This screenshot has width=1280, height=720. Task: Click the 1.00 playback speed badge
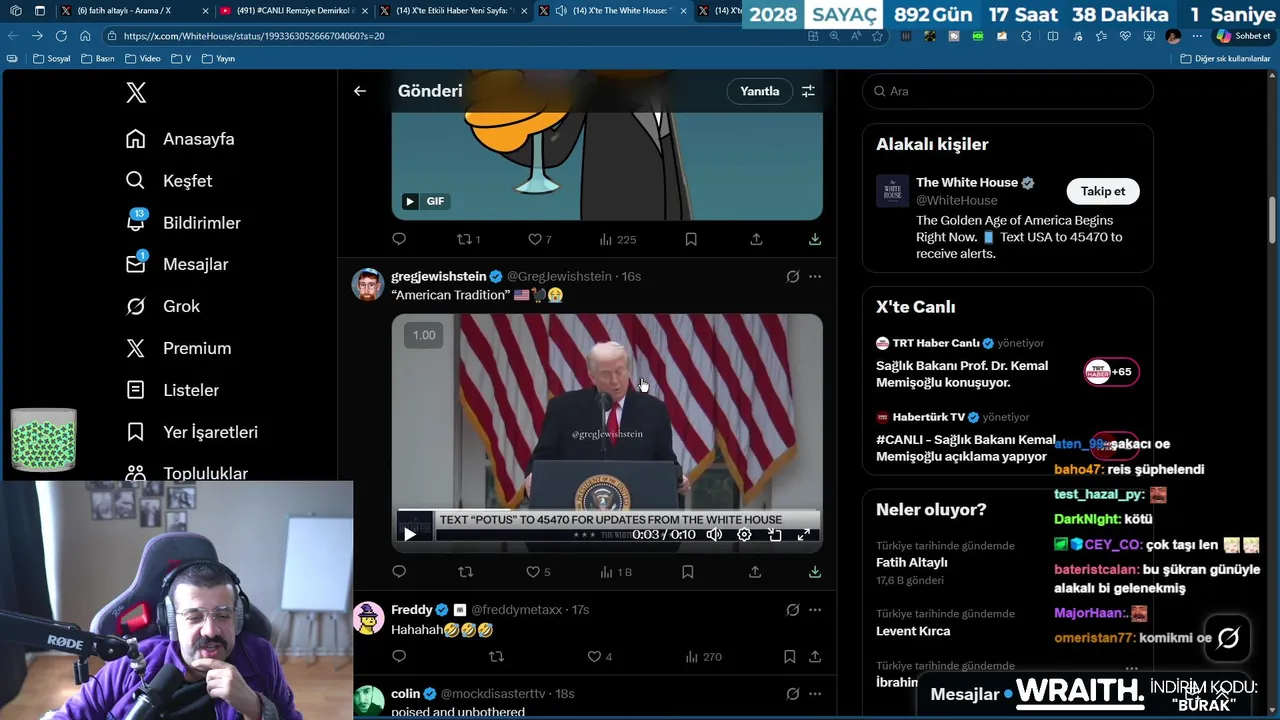[x=424, y=335]
